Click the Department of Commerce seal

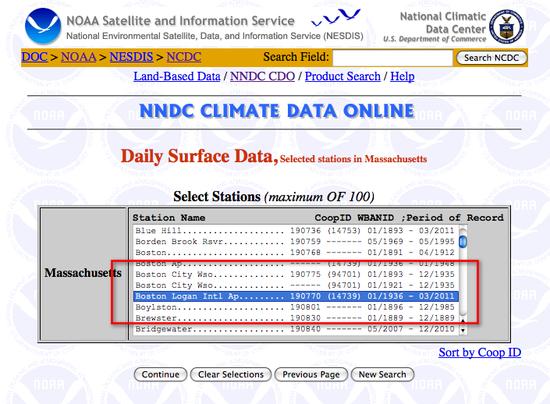(x=506, y=27)
